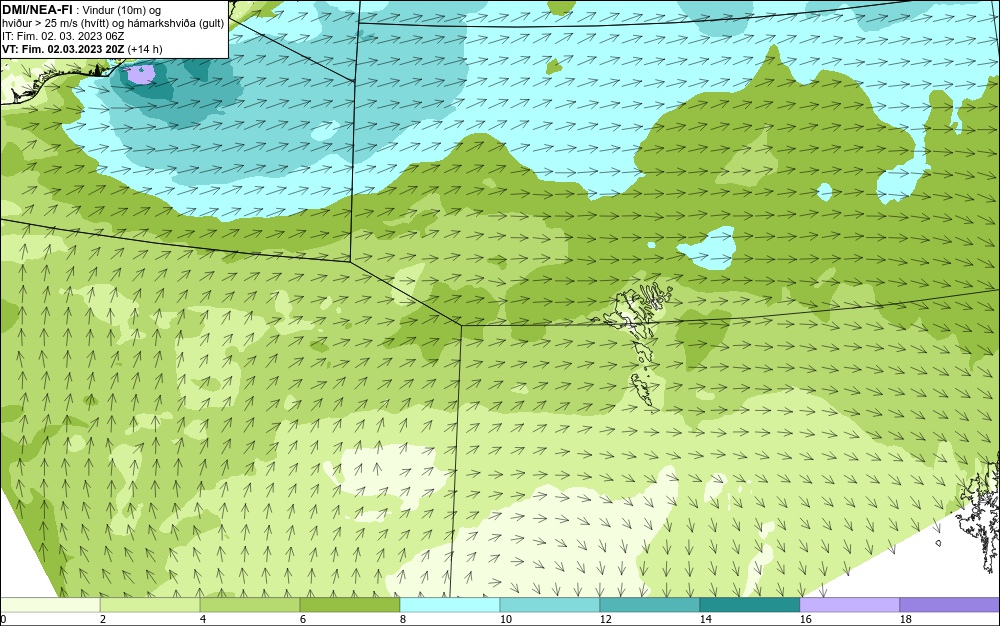The height and width of the screenshot is (626, 1000).
Task: Click the 10–12 m/s legend color swatch
Action: [x=550, y=605]
